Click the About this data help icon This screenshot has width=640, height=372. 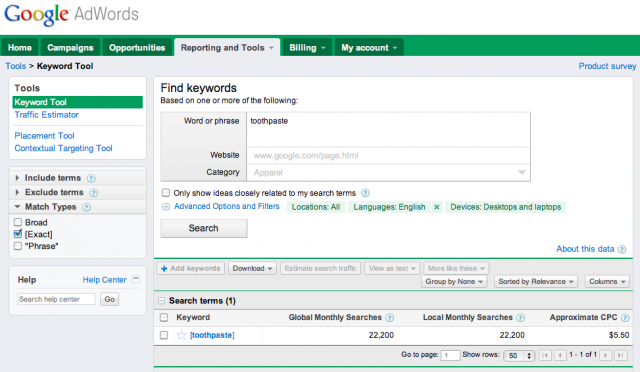[622, 249]
